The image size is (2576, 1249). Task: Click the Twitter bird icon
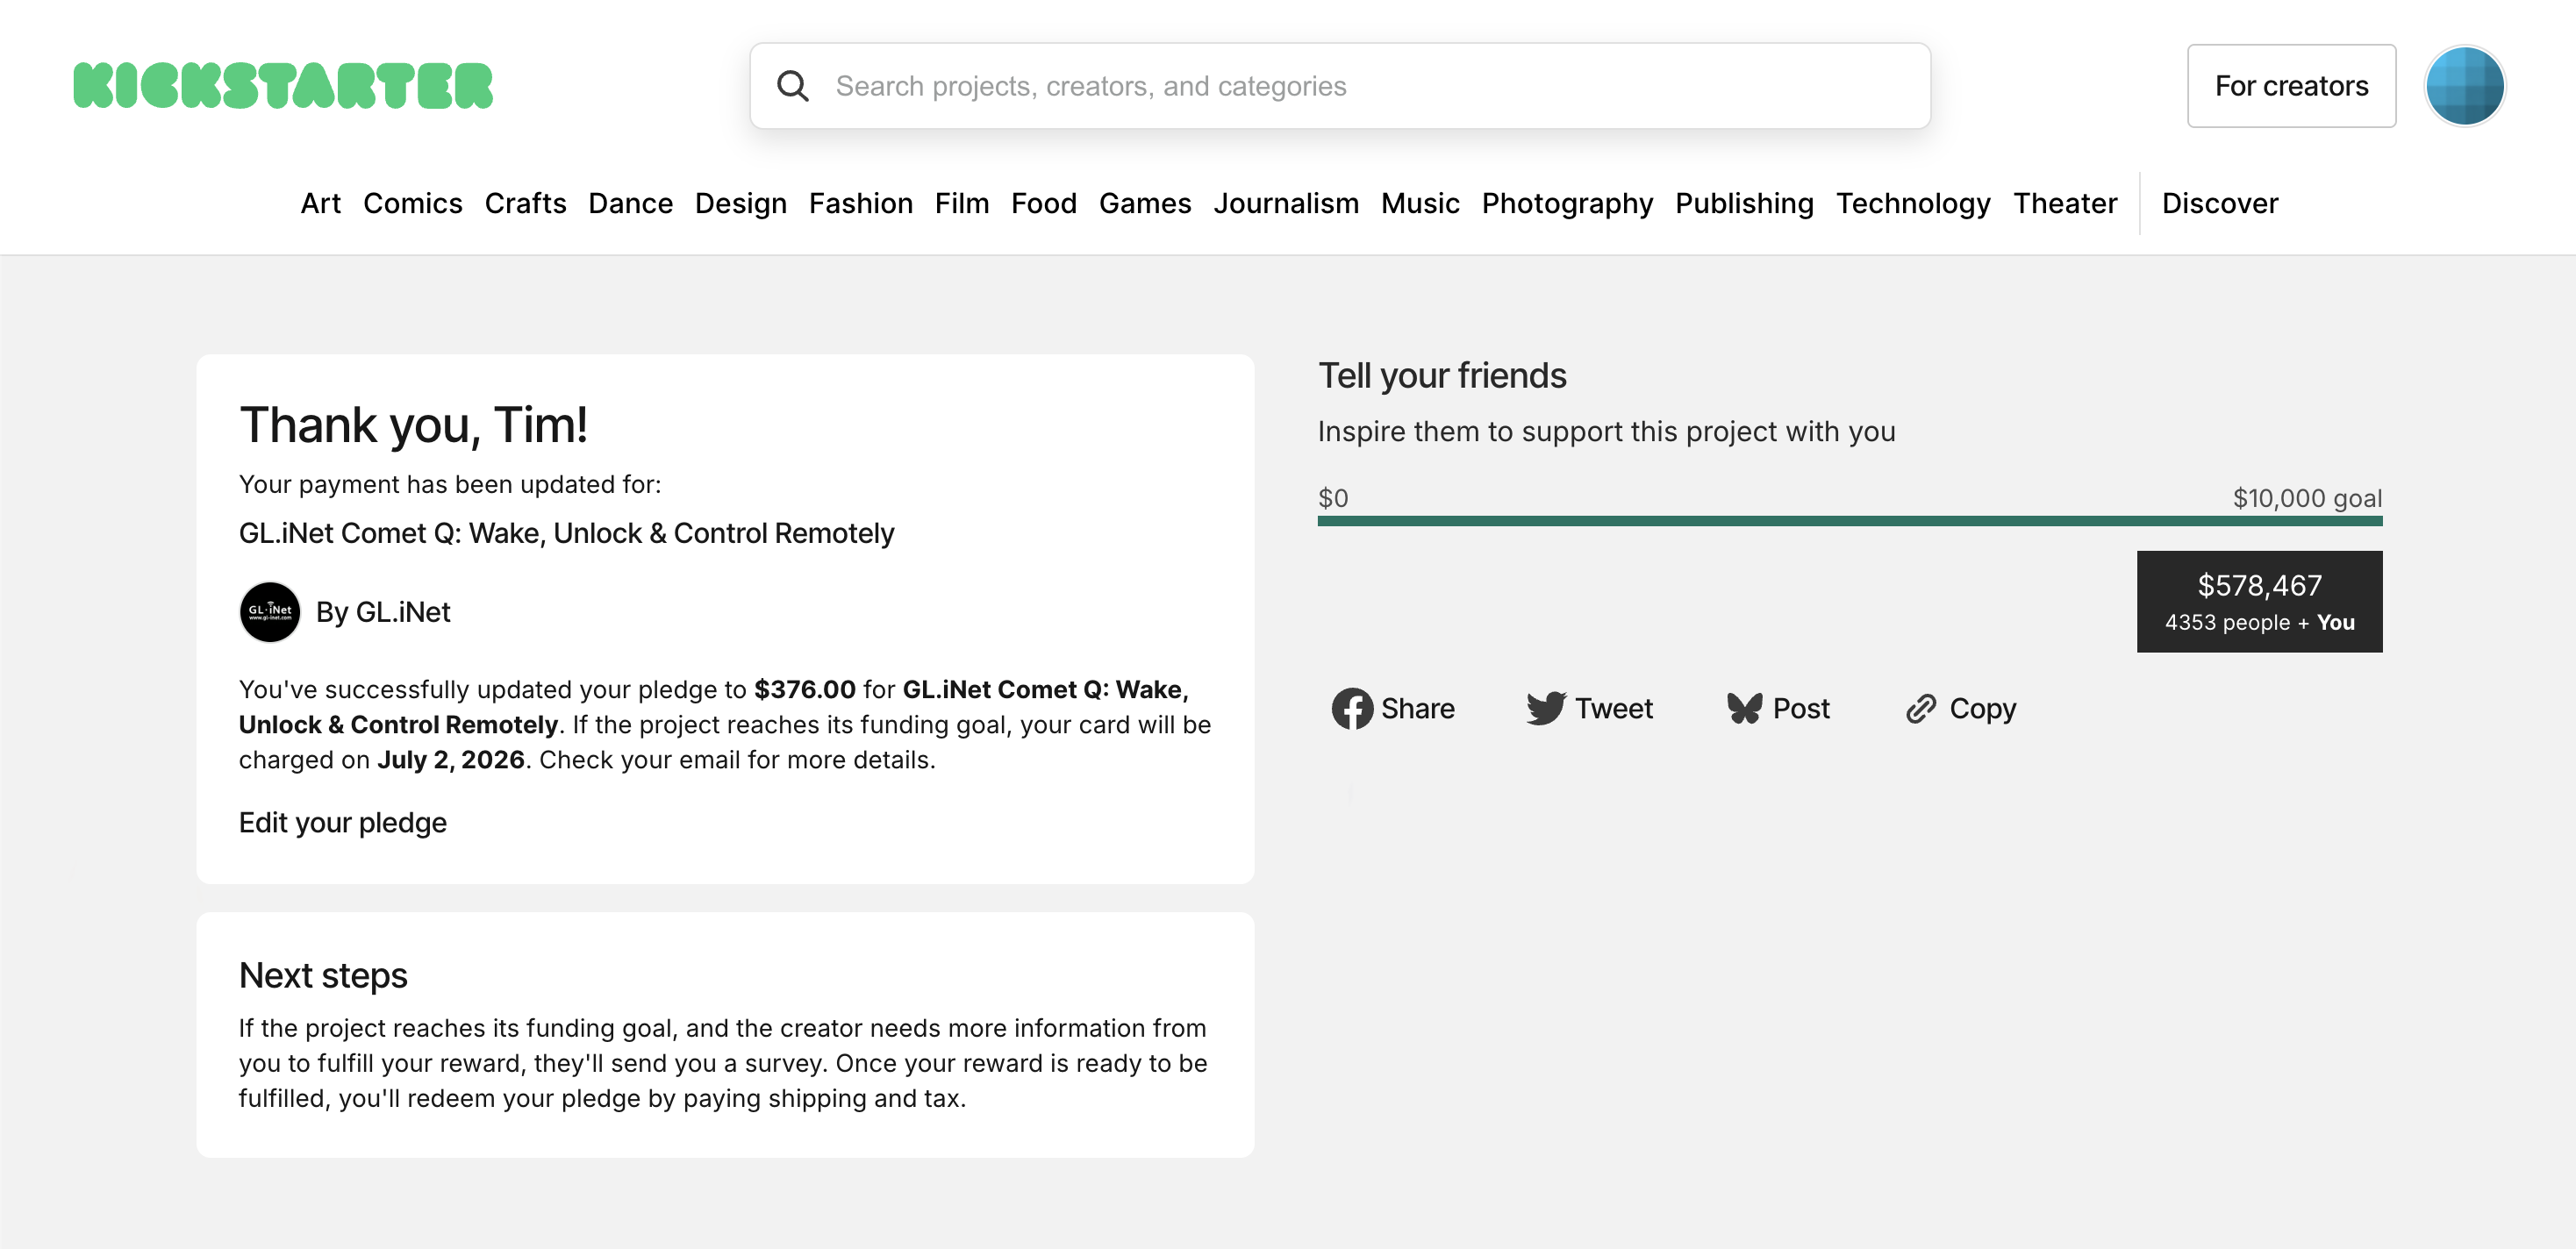pyautogui.click(x=1546, y=709)
